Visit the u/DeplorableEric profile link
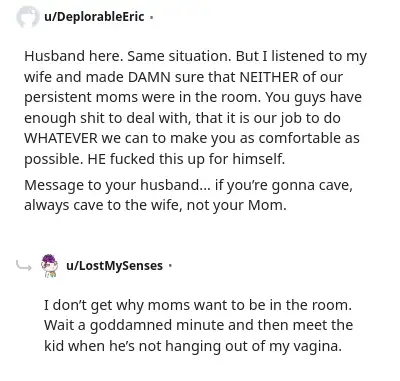 pyautogui.click(x=94, y=16)
